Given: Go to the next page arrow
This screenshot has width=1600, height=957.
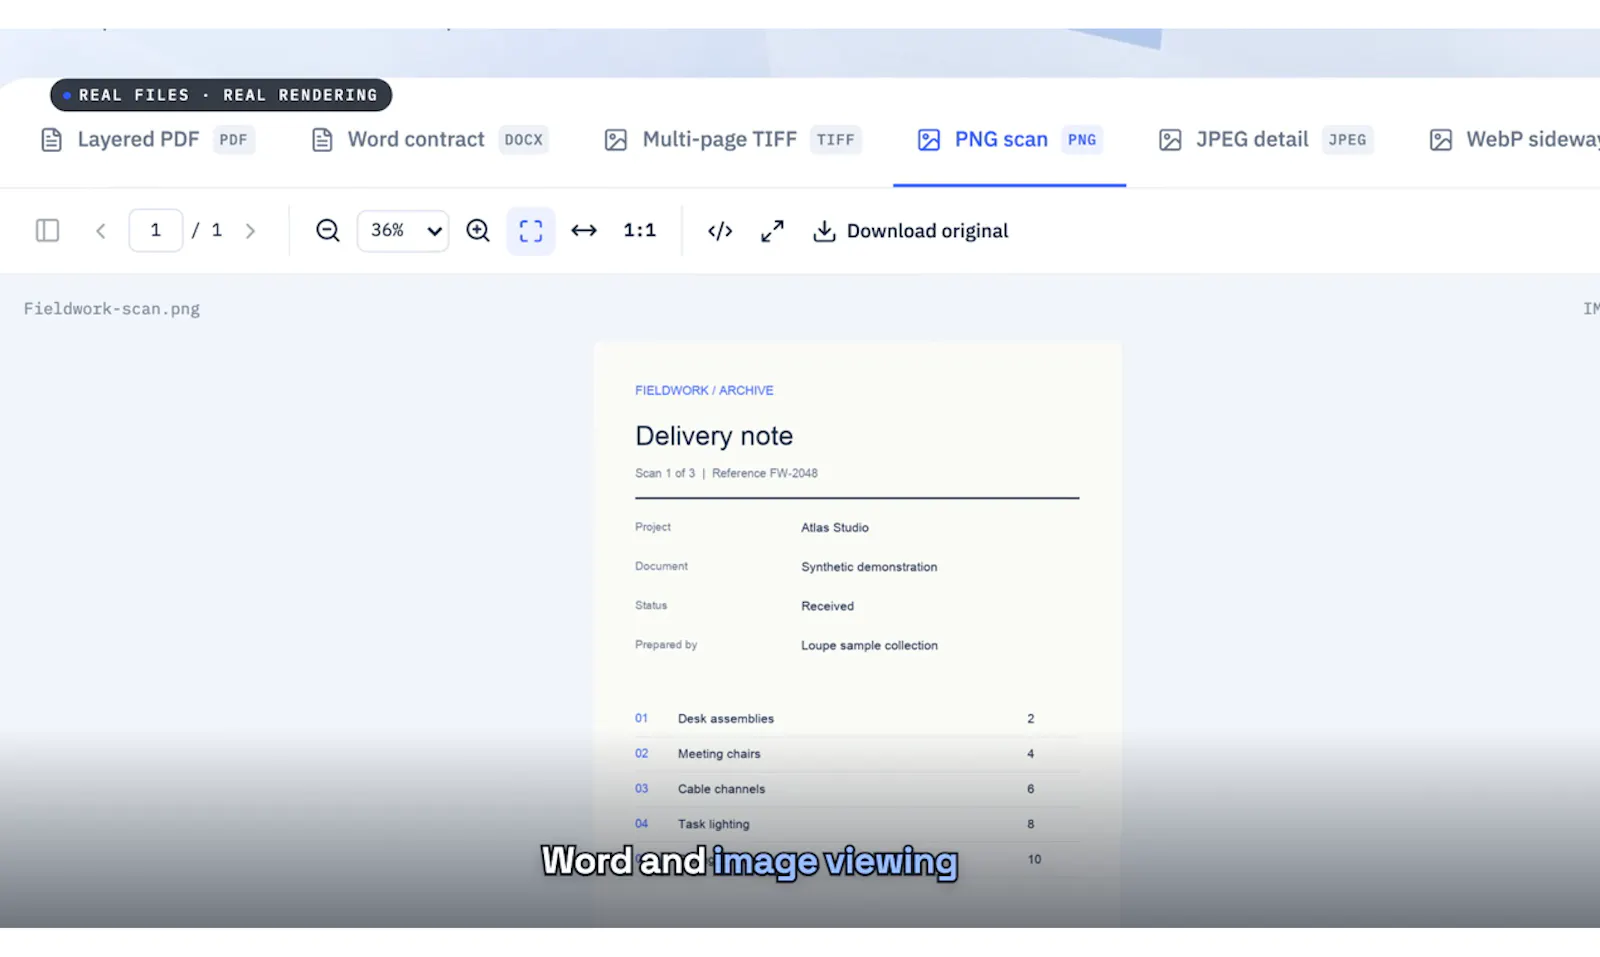Looking at the screenshot, I should pyautogui.click(x=250, y=231).
